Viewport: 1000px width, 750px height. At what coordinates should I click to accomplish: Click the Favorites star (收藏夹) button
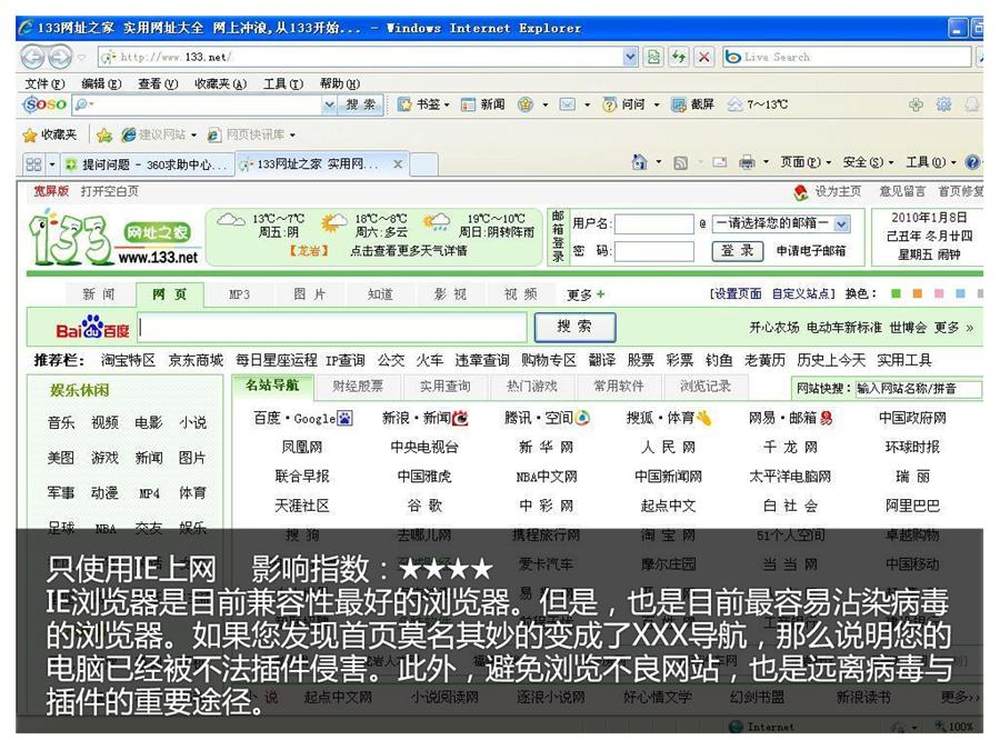(x=50, y=135)
